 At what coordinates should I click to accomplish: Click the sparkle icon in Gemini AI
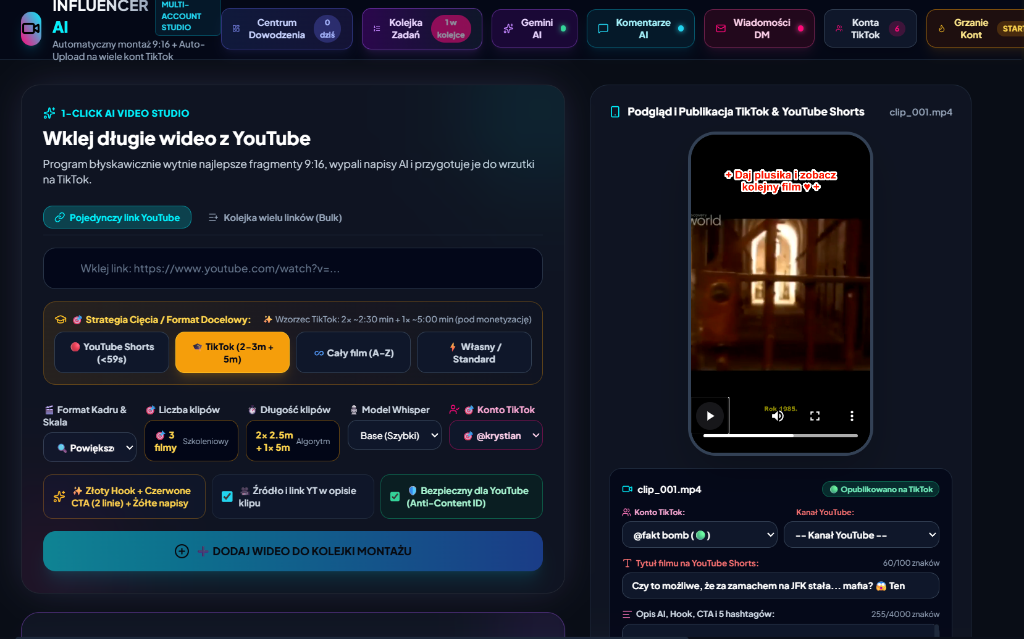pos(508,29)
